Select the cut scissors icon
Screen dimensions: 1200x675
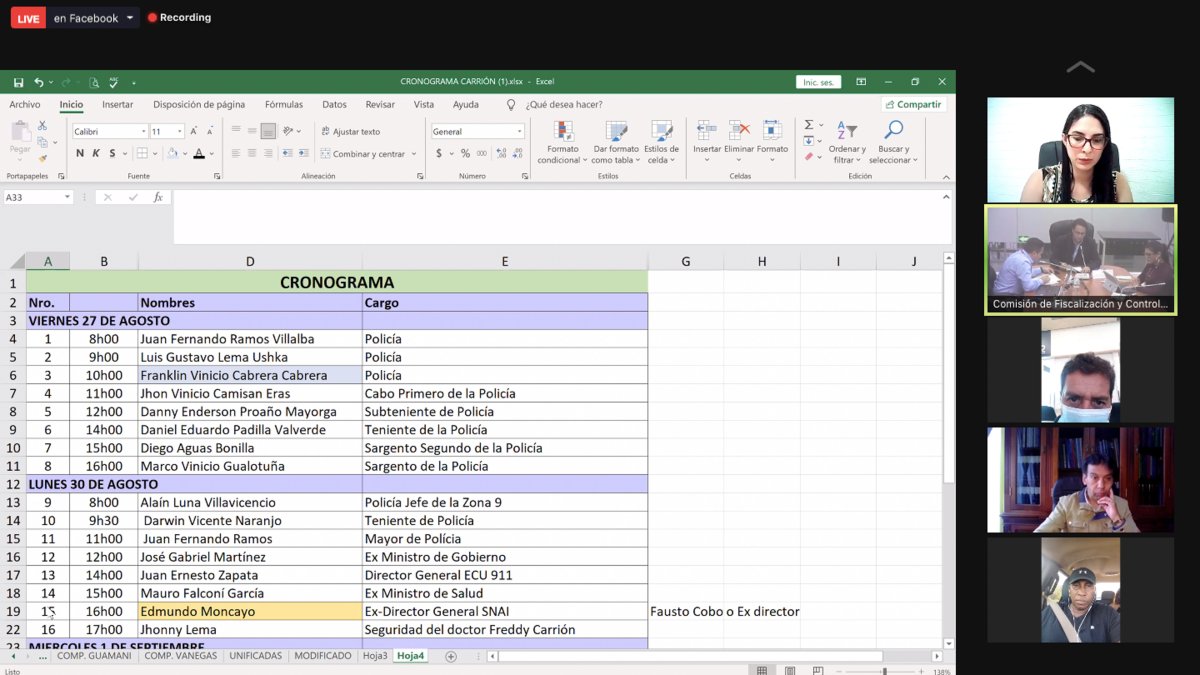[42, 125]
